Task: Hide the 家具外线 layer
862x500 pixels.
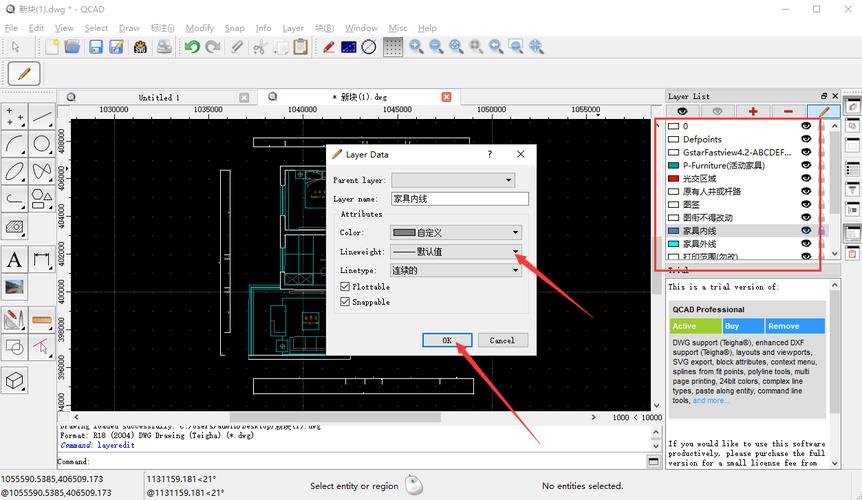Action: click(x=806, y=243)
